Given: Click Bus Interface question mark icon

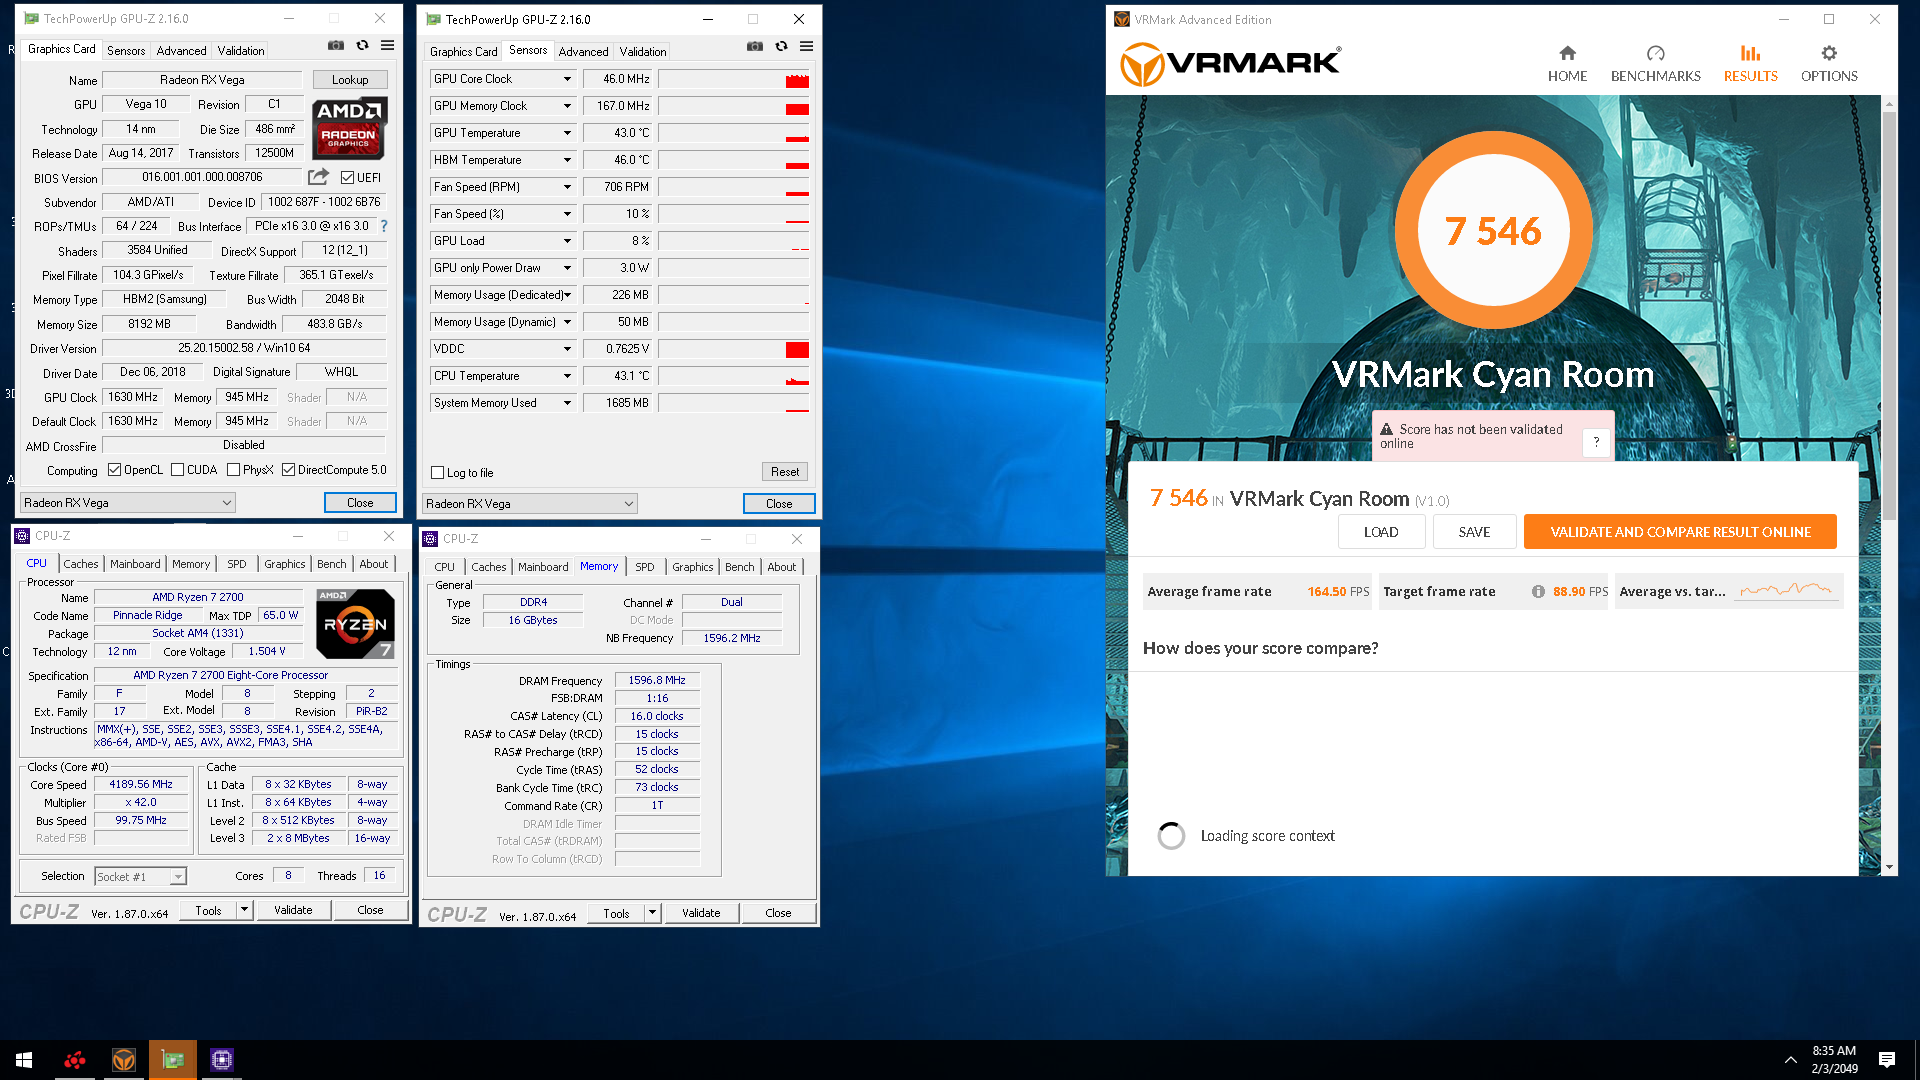Looking at the screenshot, I should coord(384,226).
